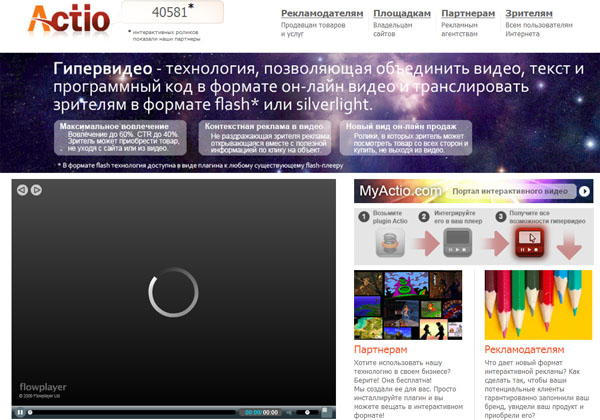Click 'Владельцам сайтов' subtitle
The width and height of the screenshot is (600, 420).
click(x=393, y=29)
